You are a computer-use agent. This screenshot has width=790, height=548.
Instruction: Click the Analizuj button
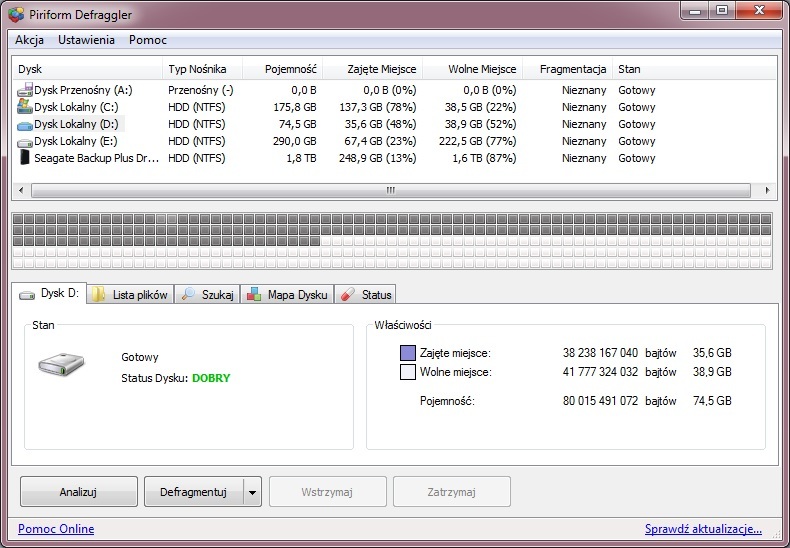[79, 492]
